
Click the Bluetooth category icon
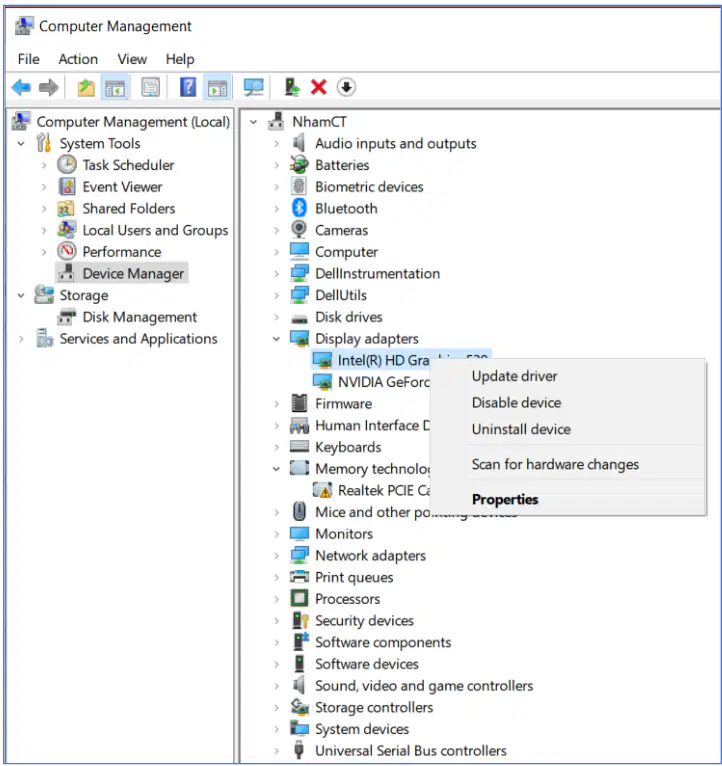coord(299,209)
